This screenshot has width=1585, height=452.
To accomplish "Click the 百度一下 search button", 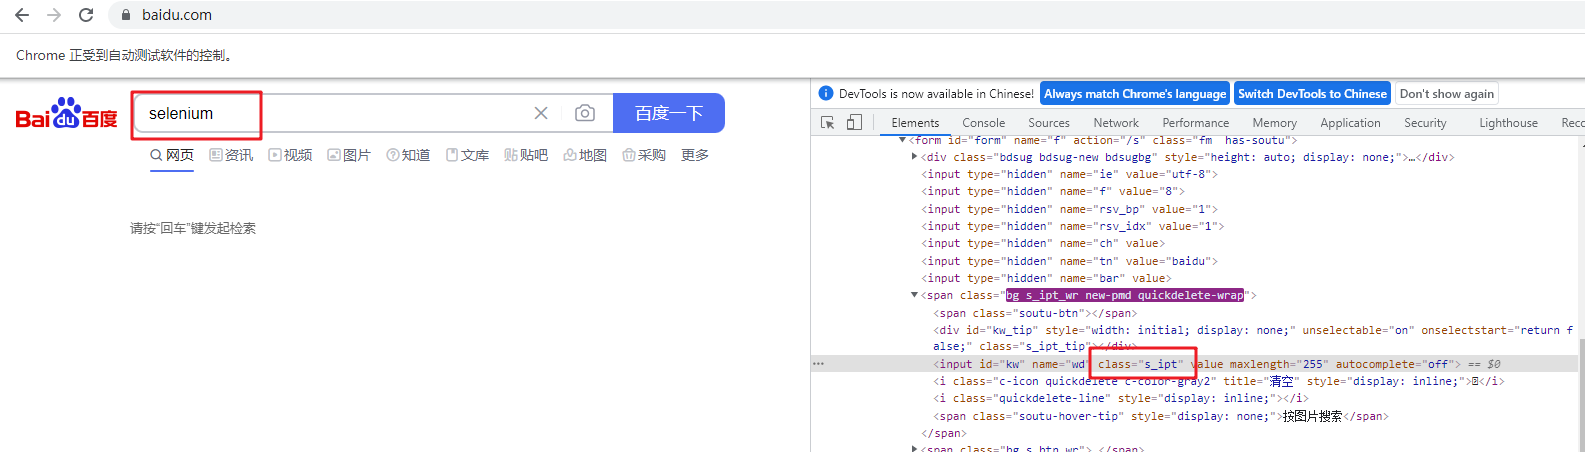I will click(669, 113).
